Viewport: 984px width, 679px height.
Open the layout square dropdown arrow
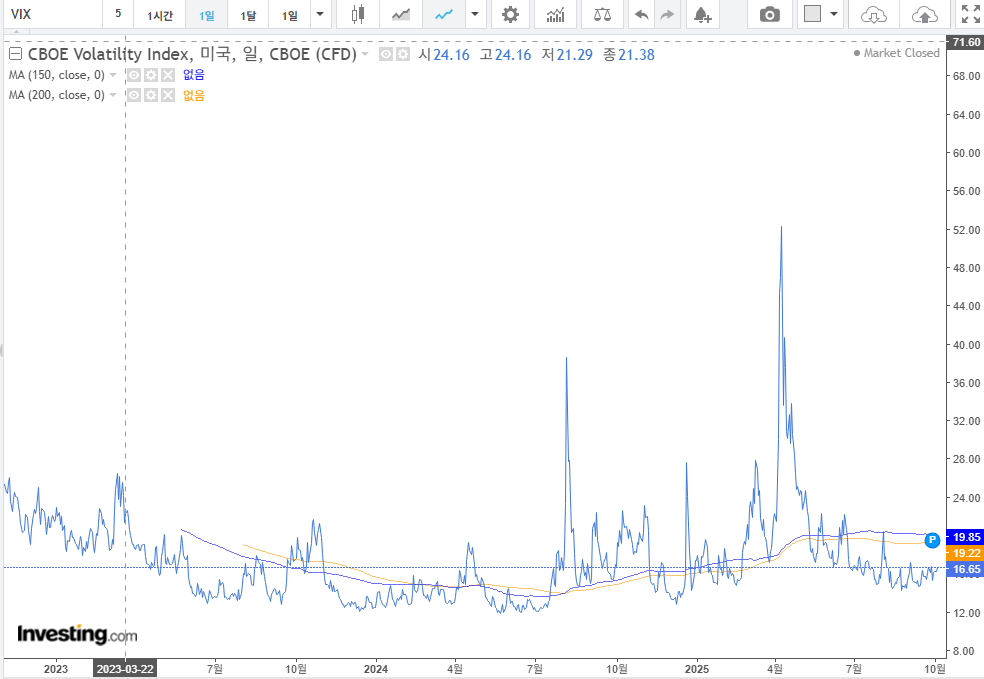(x=834, y=14)
